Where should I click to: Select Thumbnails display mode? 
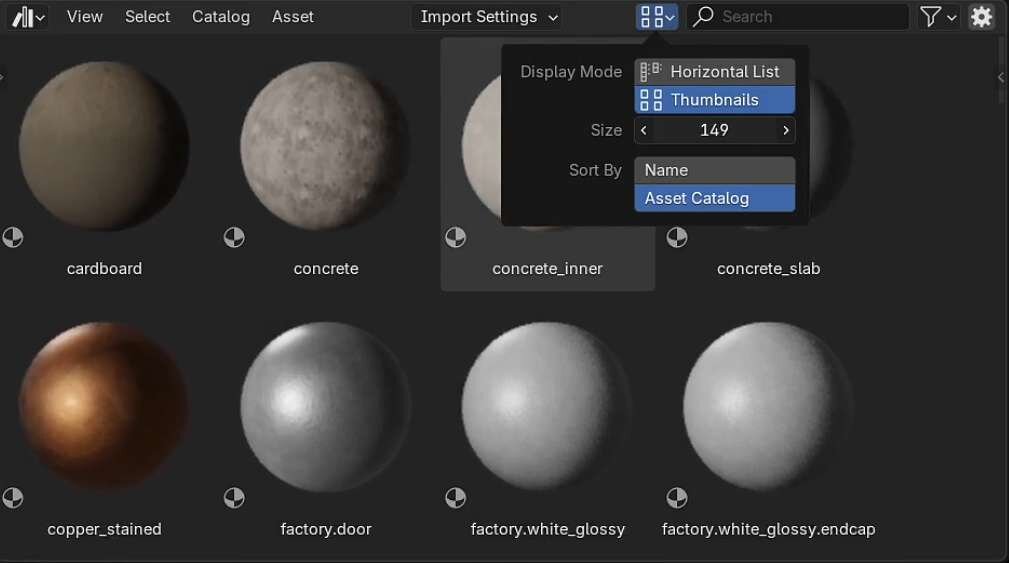click(x=714, y=100)
